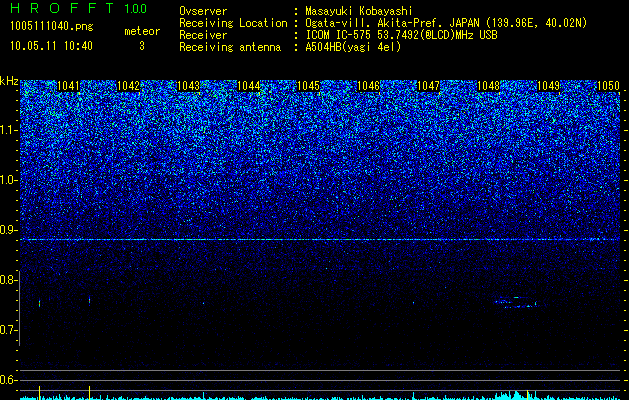Viewport: 629px width, 400px height.
Task: Click the Ogata-vill. Akita-Pref. JAPAN location text
Action: [392, 23]
